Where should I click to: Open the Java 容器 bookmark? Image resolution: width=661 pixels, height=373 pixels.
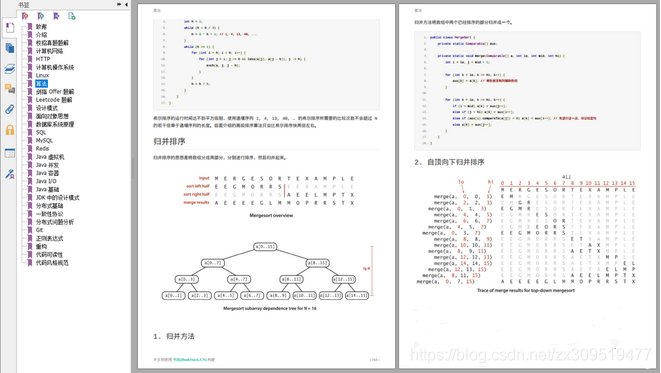tap(47, 173)
